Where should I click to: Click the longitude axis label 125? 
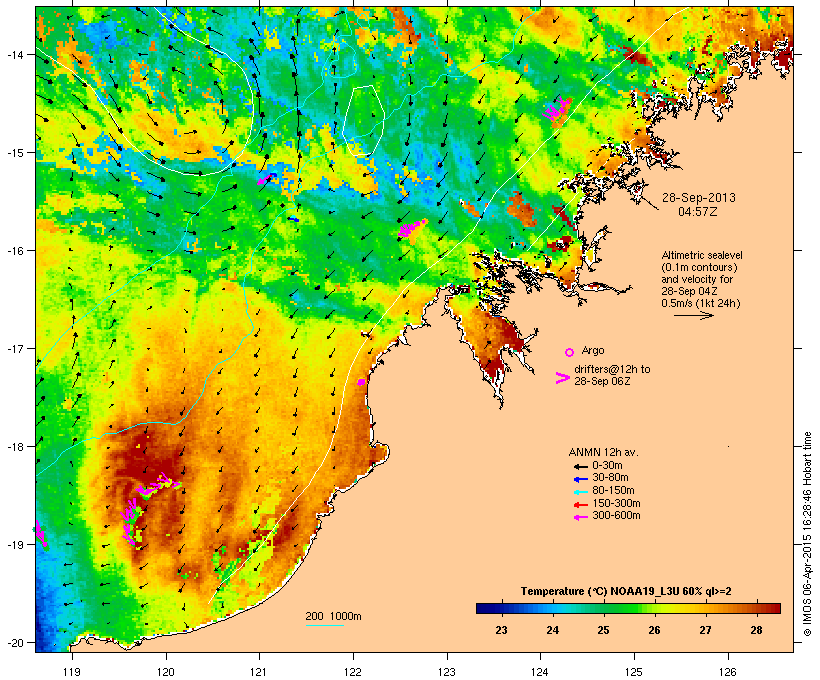tap(634, 672)
